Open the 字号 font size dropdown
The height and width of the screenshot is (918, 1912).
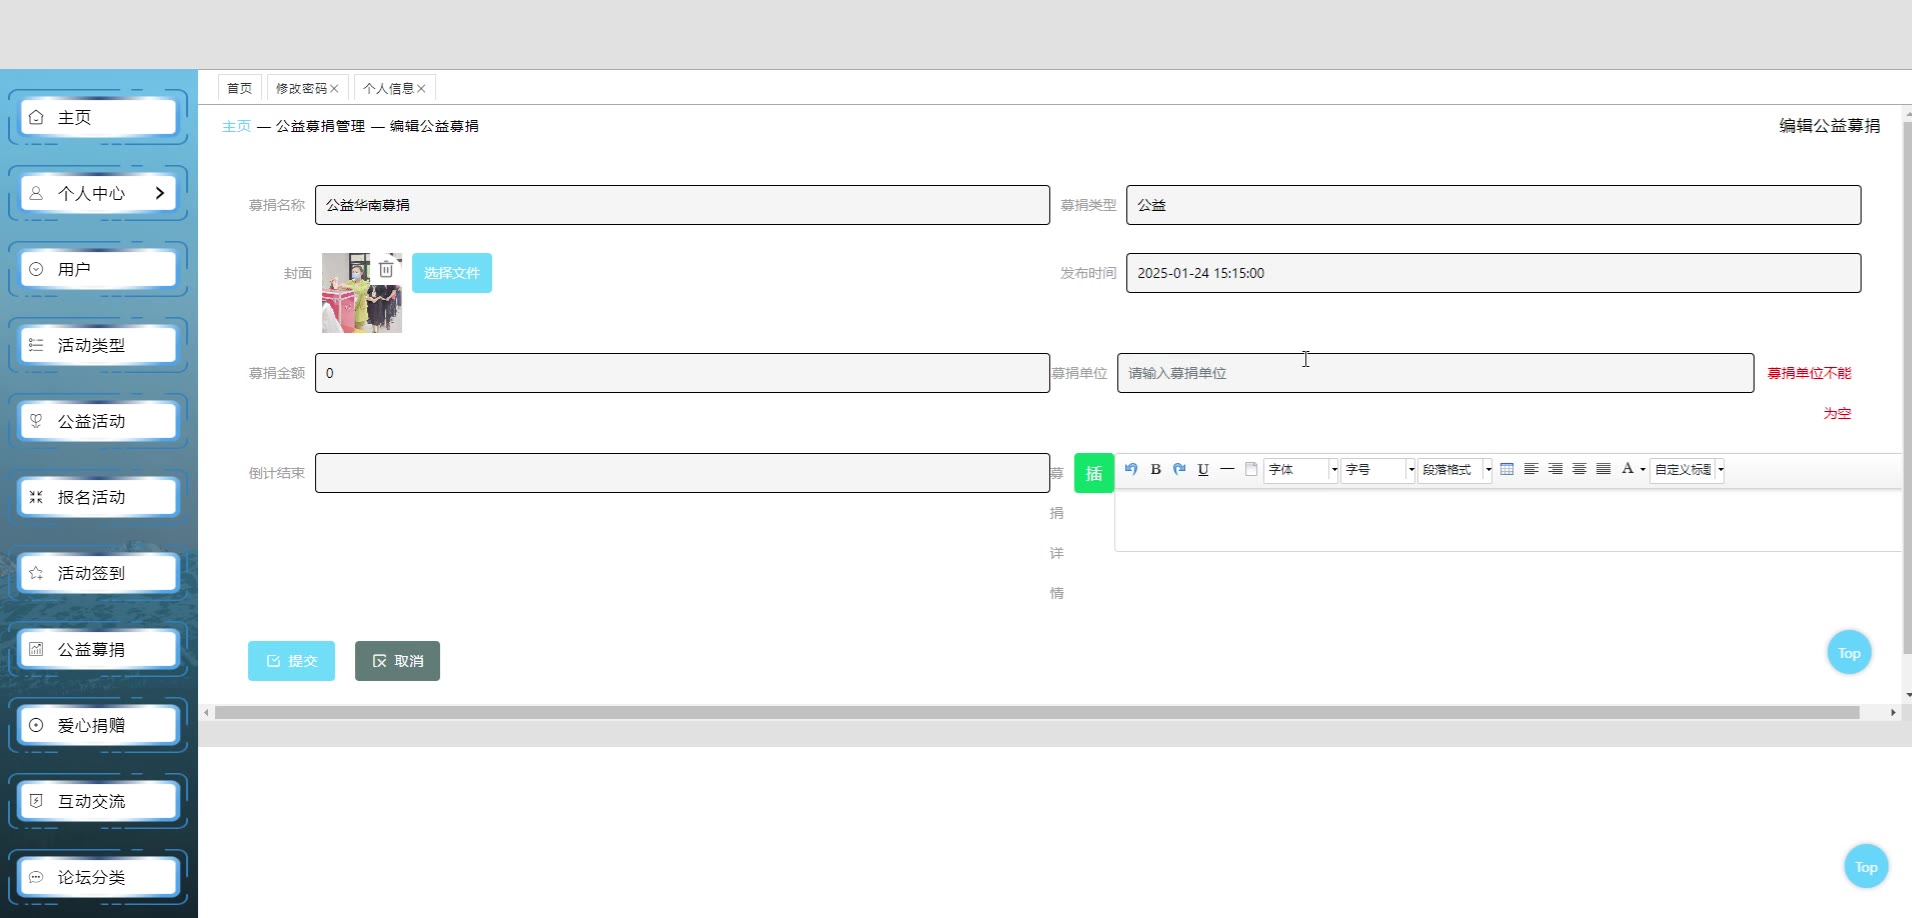1378,470
